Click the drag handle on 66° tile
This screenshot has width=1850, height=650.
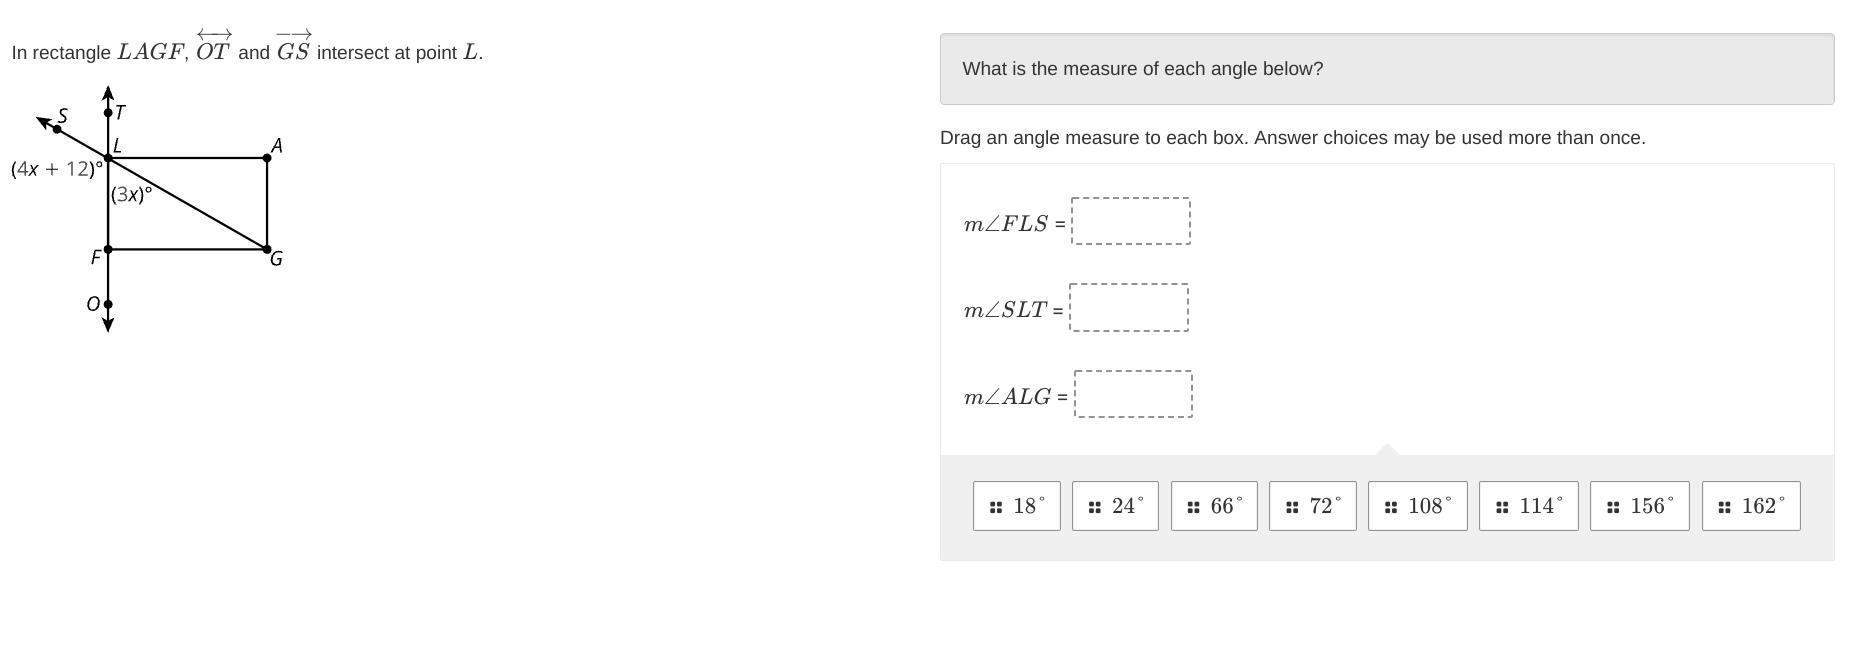[x=1193, y=507]
